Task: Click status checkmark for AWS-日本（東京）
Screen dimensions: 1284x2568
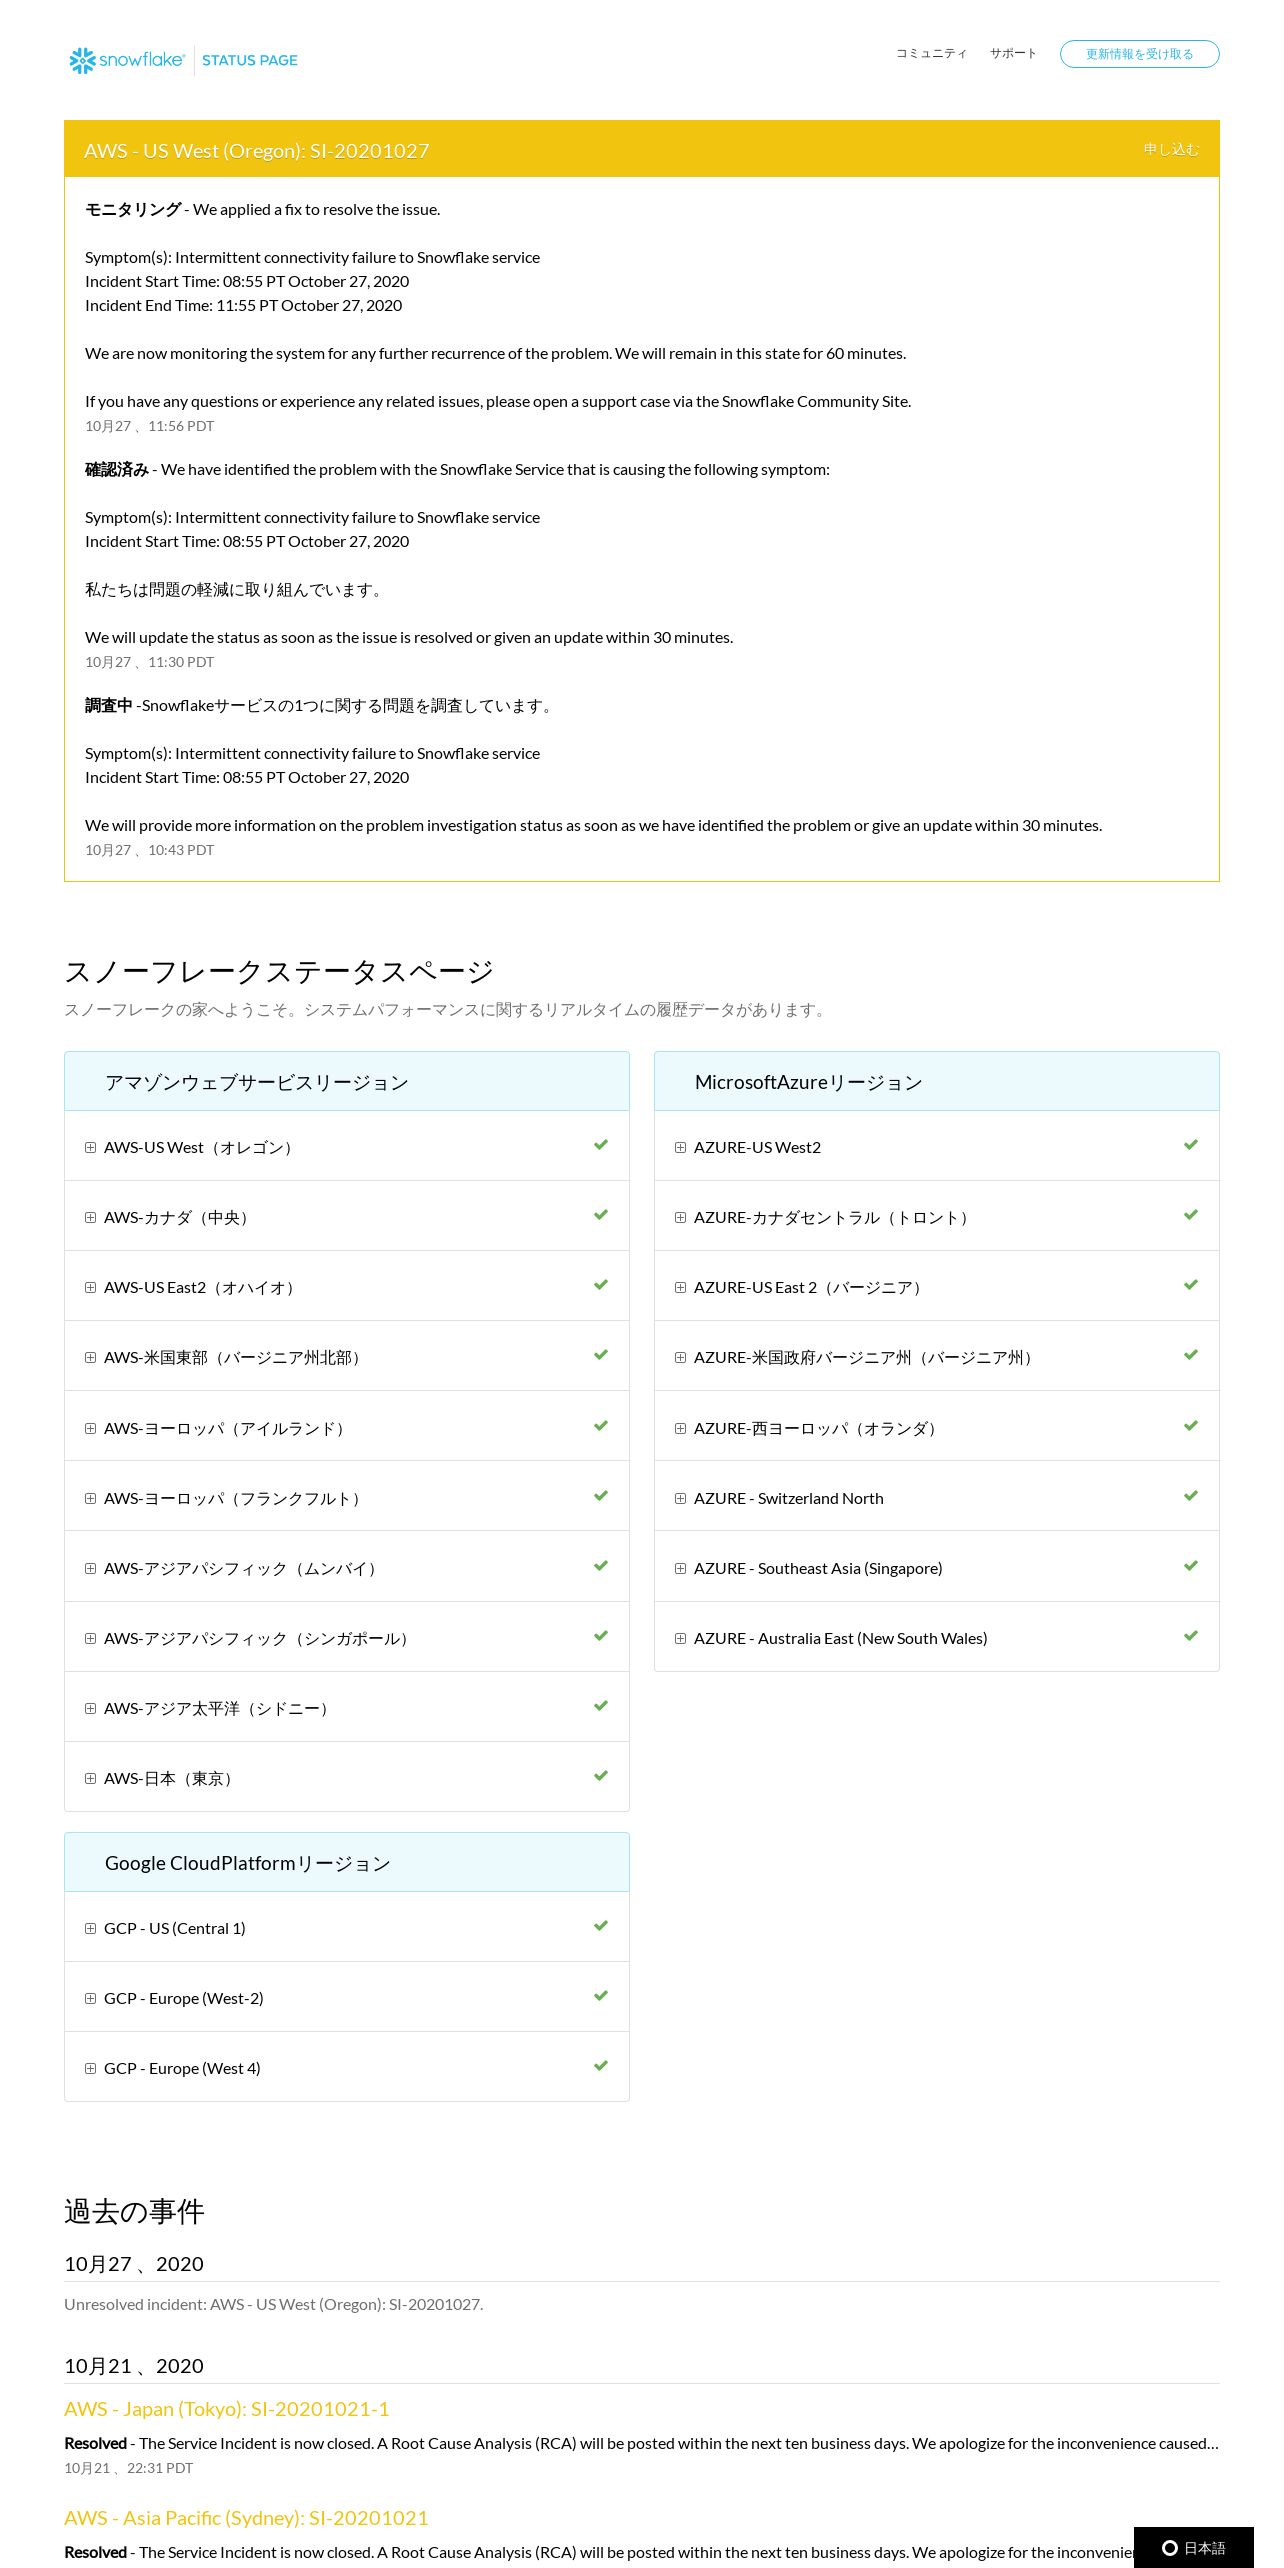Action: click(601, 1776)
